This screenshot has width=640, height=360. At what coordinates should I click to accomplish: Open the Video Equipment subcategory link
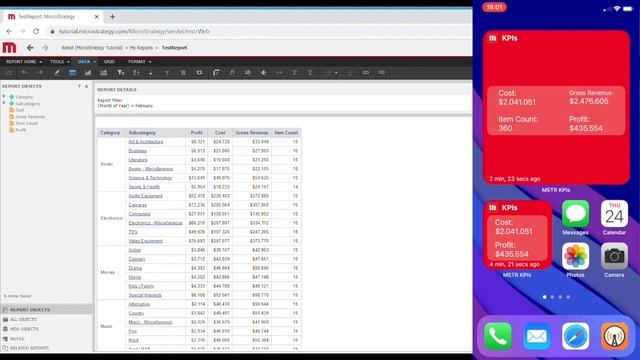pos(145,241)
